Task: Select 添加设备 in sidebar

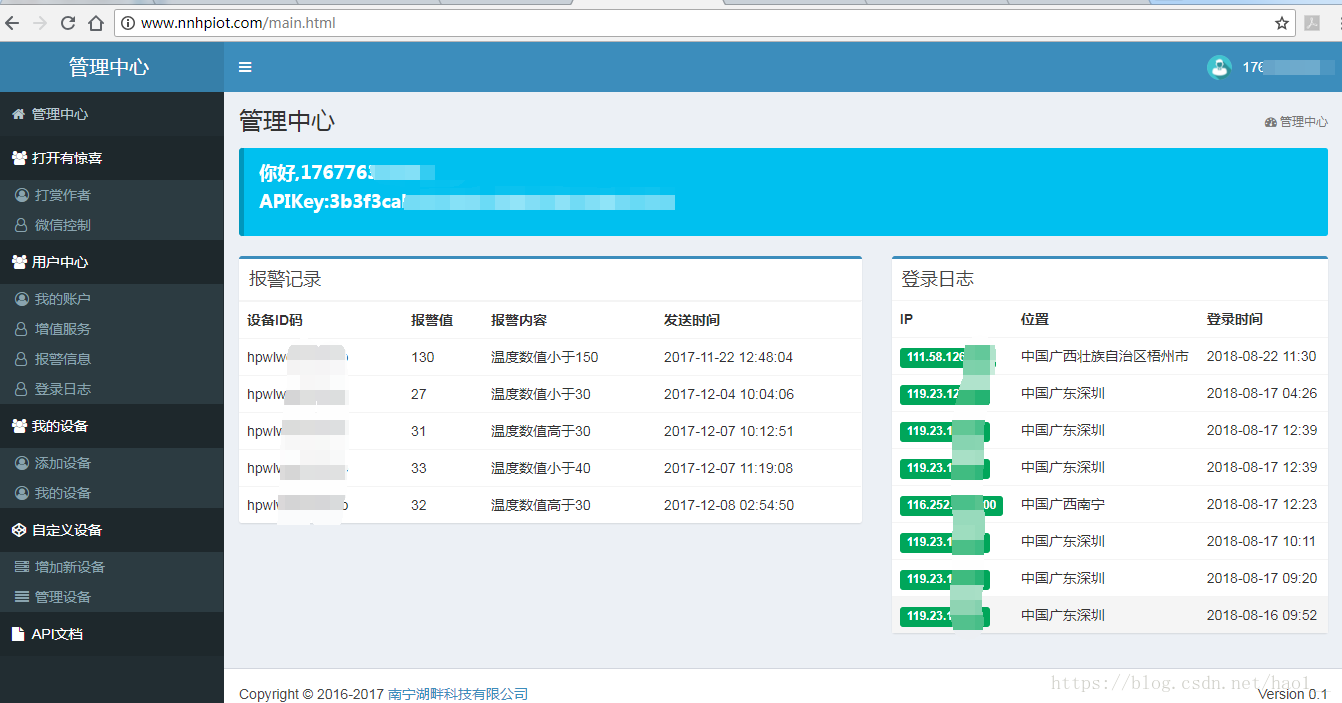Action: 112,463
